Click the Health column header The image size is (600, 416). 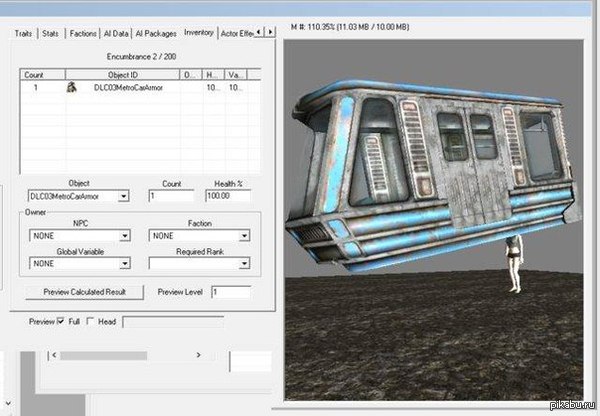pos(214,75)
